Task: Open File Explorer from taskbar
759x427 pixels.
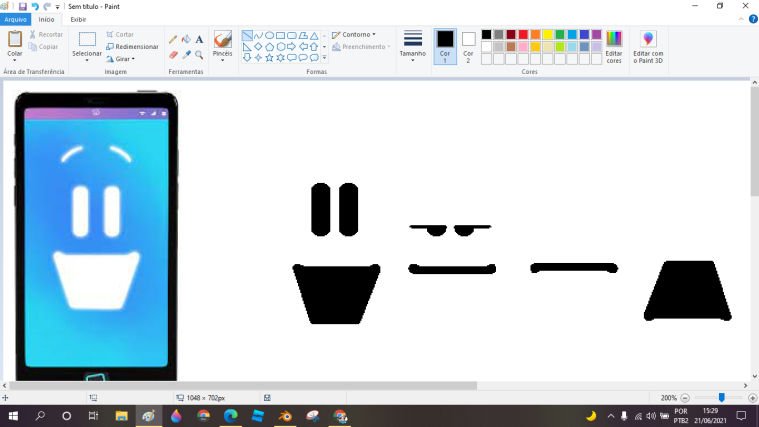Action: [121, 416]
